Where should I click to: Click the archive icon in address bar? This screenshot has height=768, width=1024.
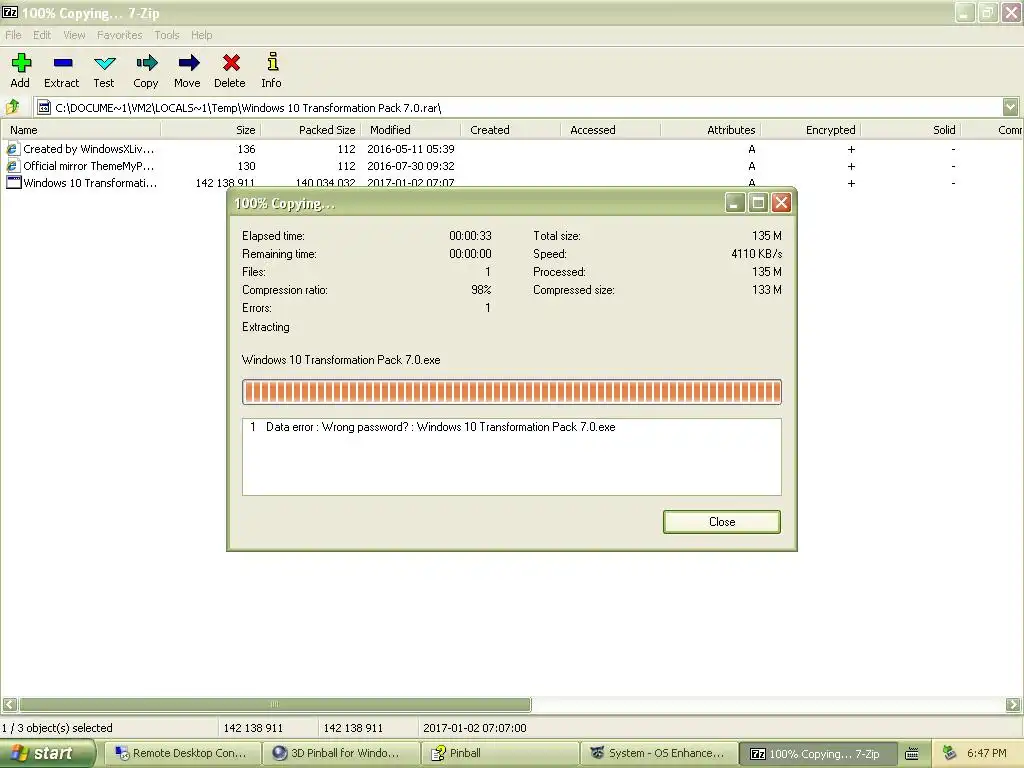[x=43, y=107]
